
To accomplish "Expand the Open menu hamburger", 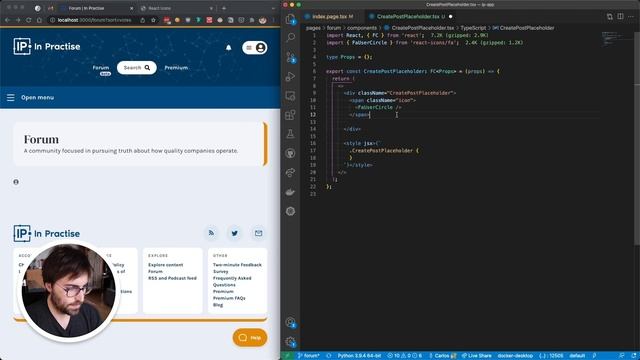I will [11, 98].
